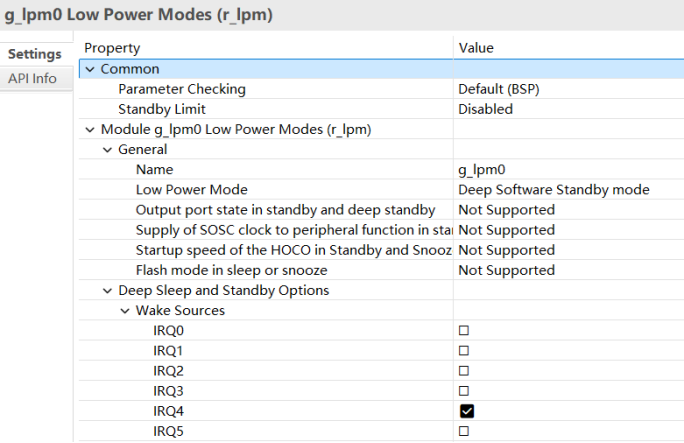Uncheck the IRQ4 wake source checkbox
This screenshot has height=443, width=684.
(x=467, y=411)
